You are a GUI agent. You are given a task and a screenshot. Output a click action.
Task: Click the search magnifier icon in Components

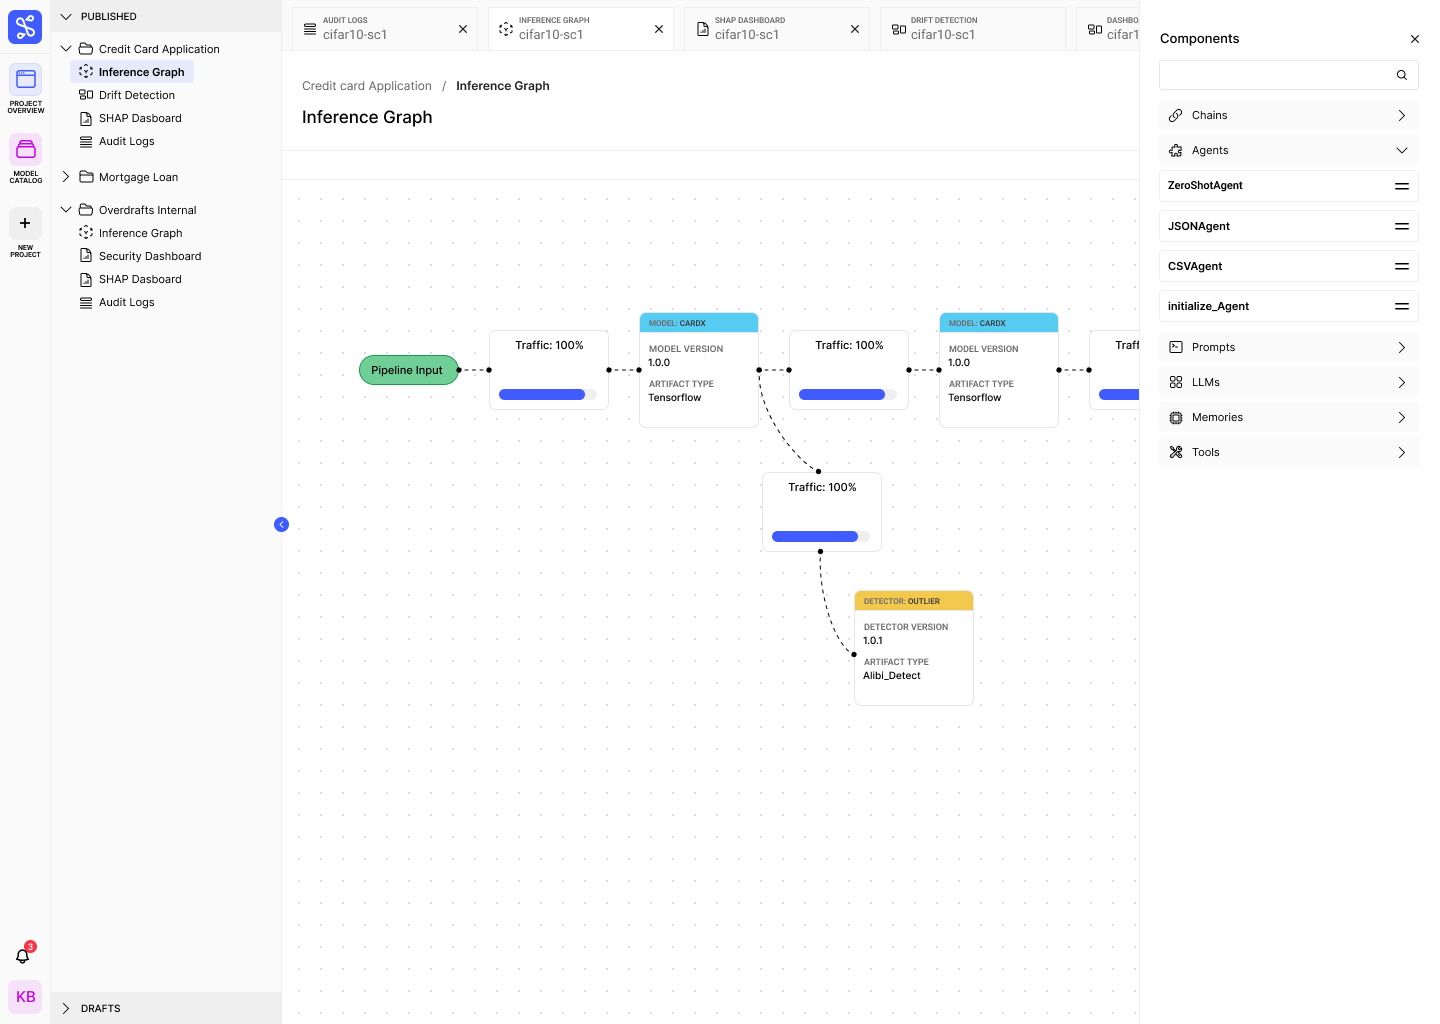coord(1402,75)
